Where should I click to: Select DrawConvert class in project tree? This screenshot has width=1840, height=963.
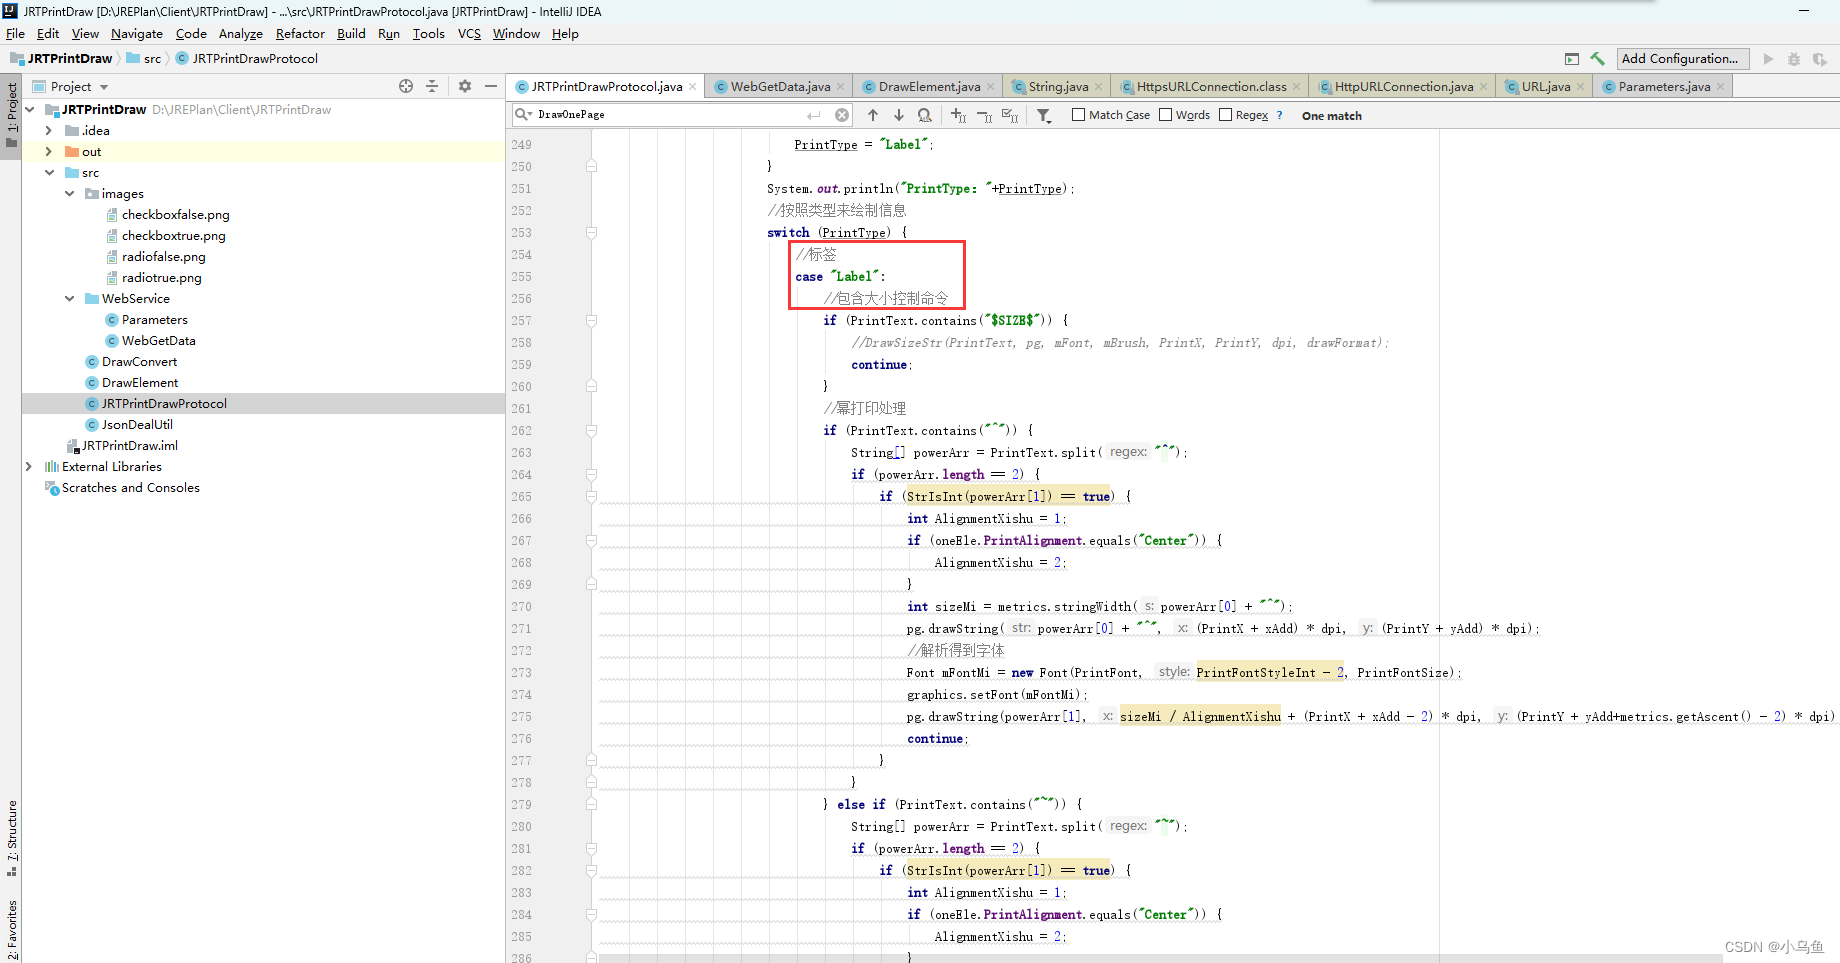[x=139, y=362]
